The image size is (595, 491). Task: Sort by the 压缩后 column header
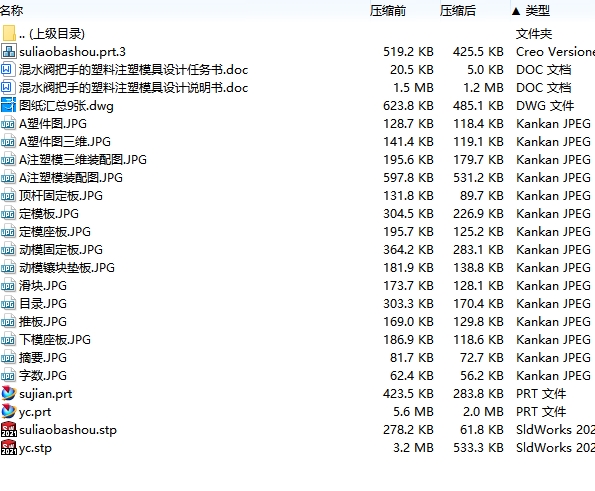(x=458, y=11)
